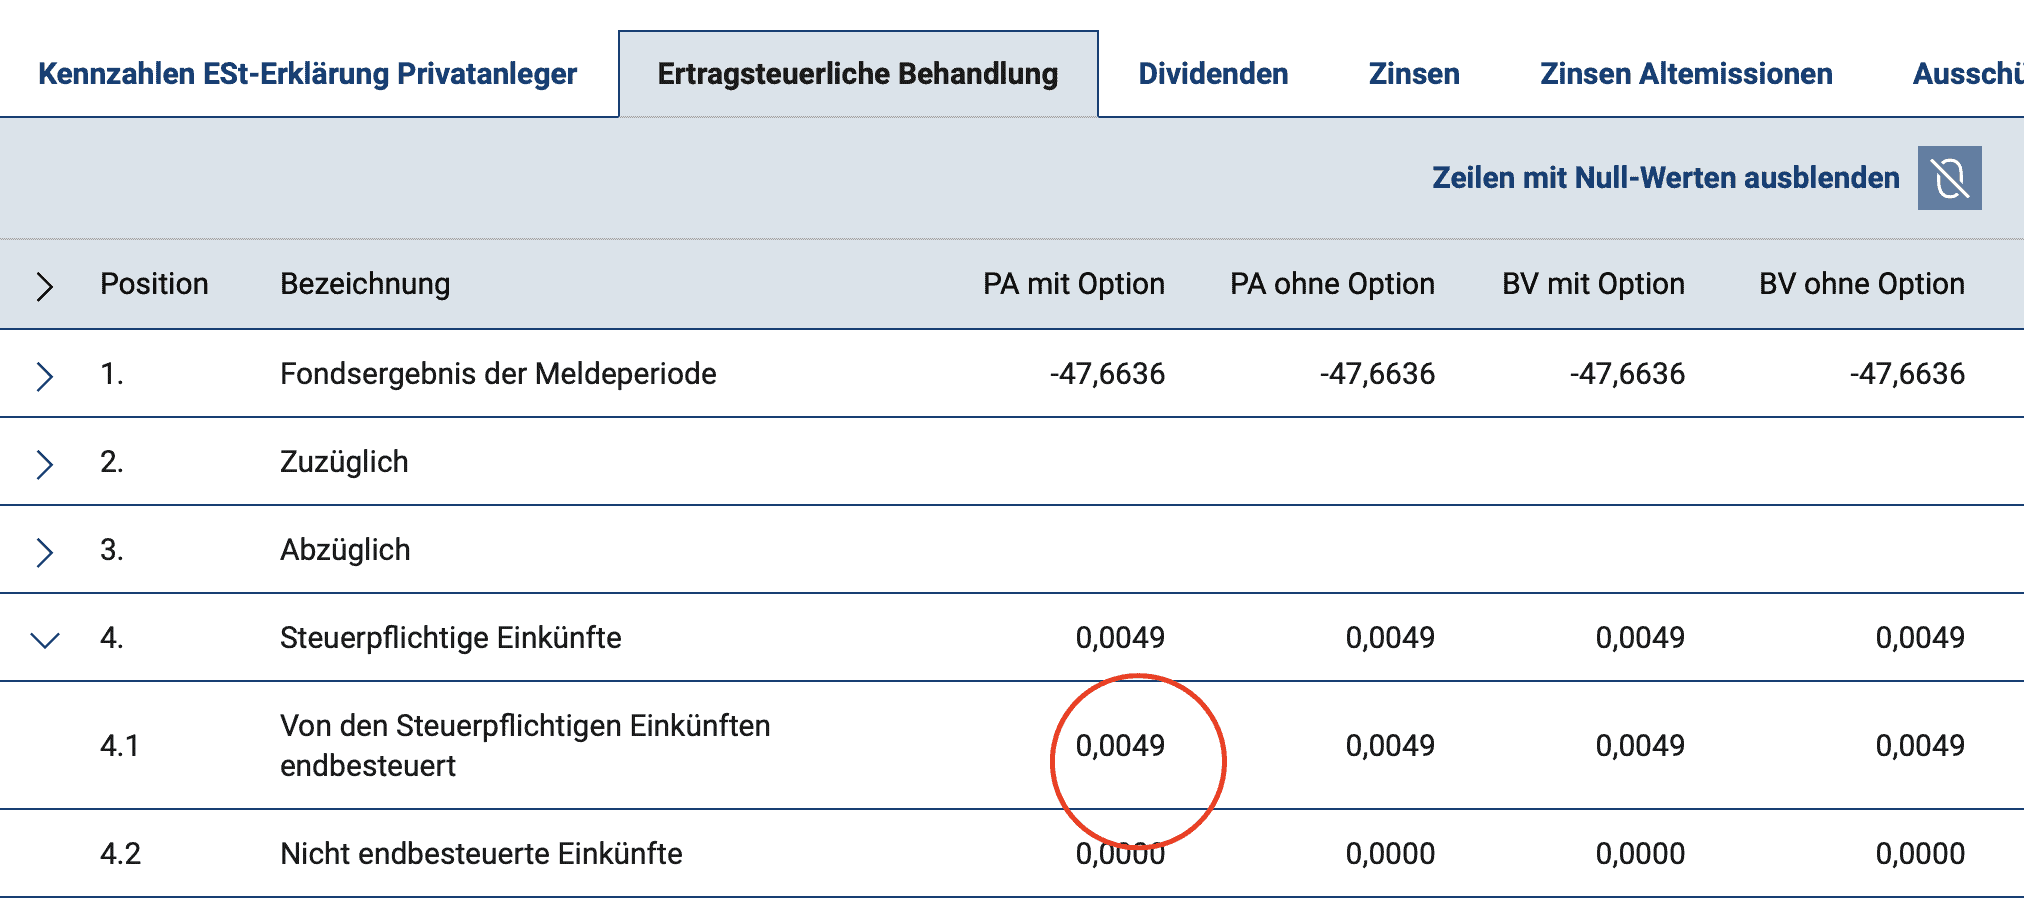The image size is (2024, 922).
Task: Go to Zinsen Altemissionen tab
Action: (1686, 74)
